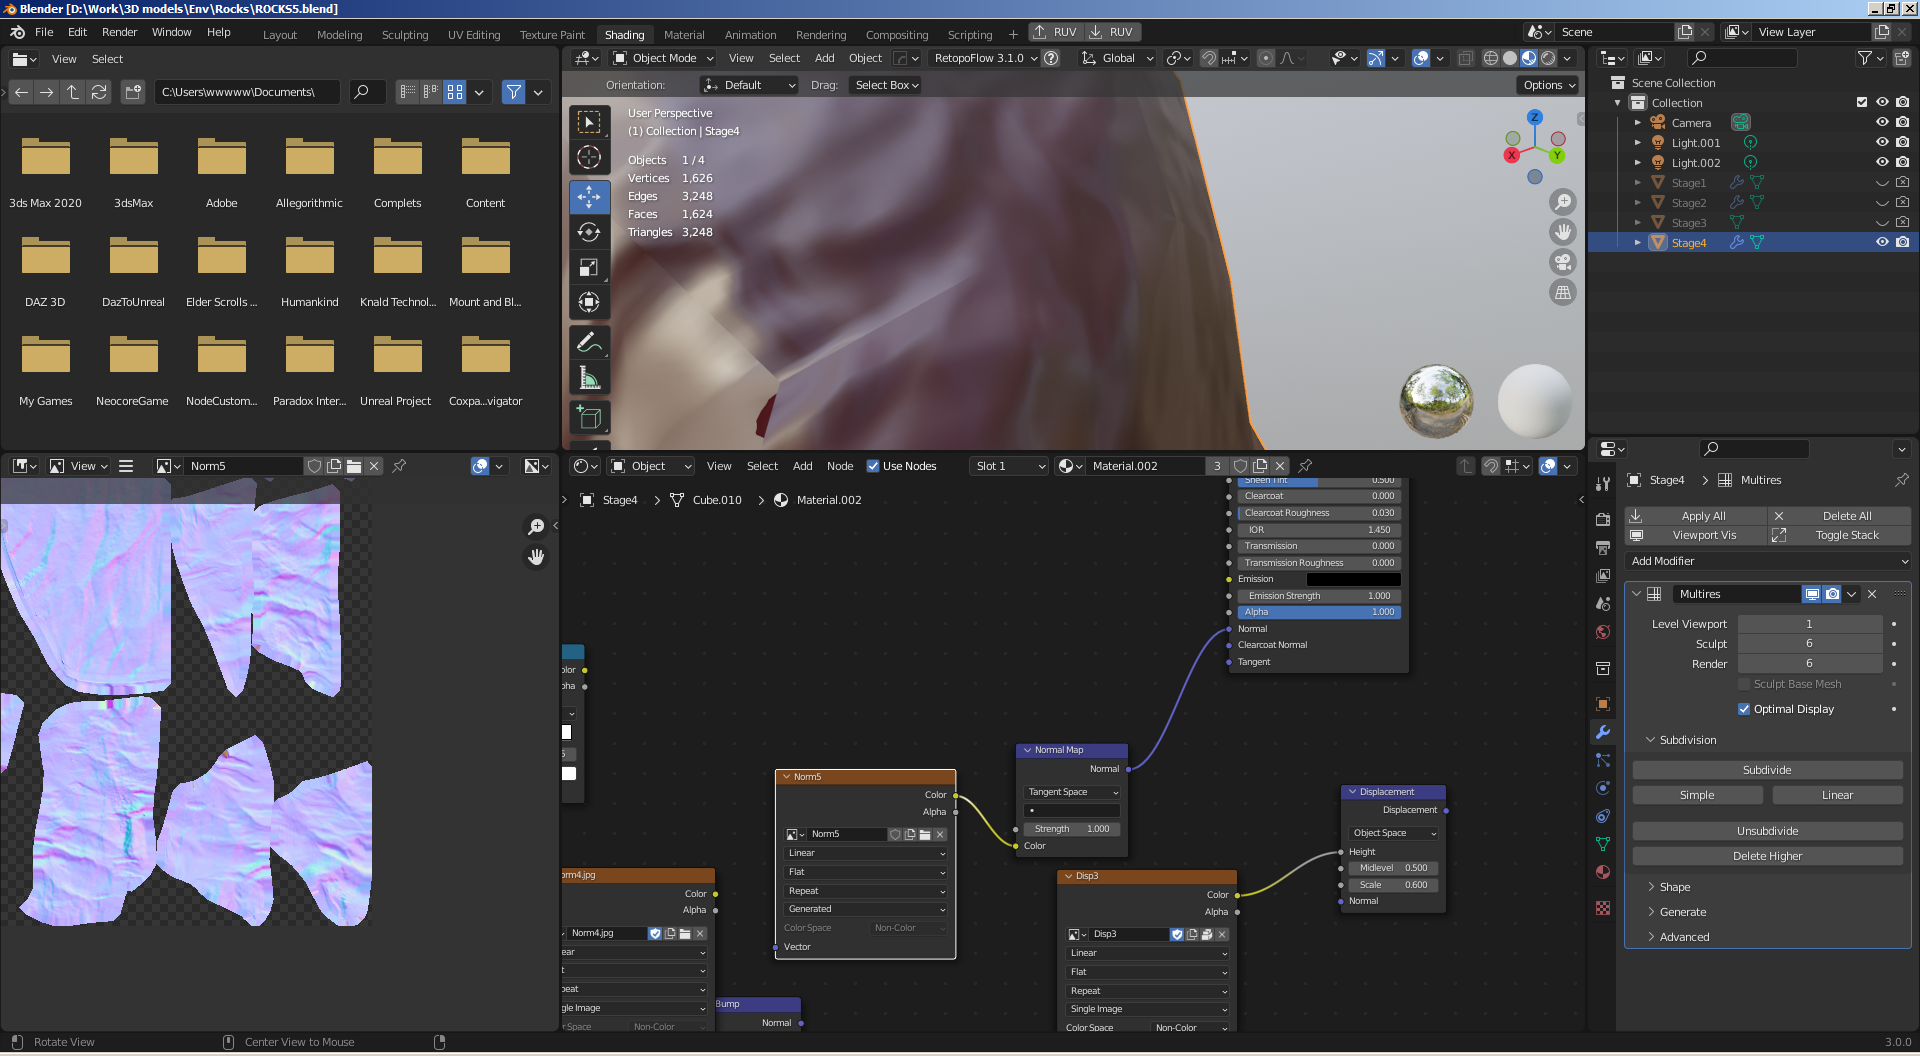Expand the Add Modifier dropdown
The image size is (1920, 1056).
[1768, 561]
